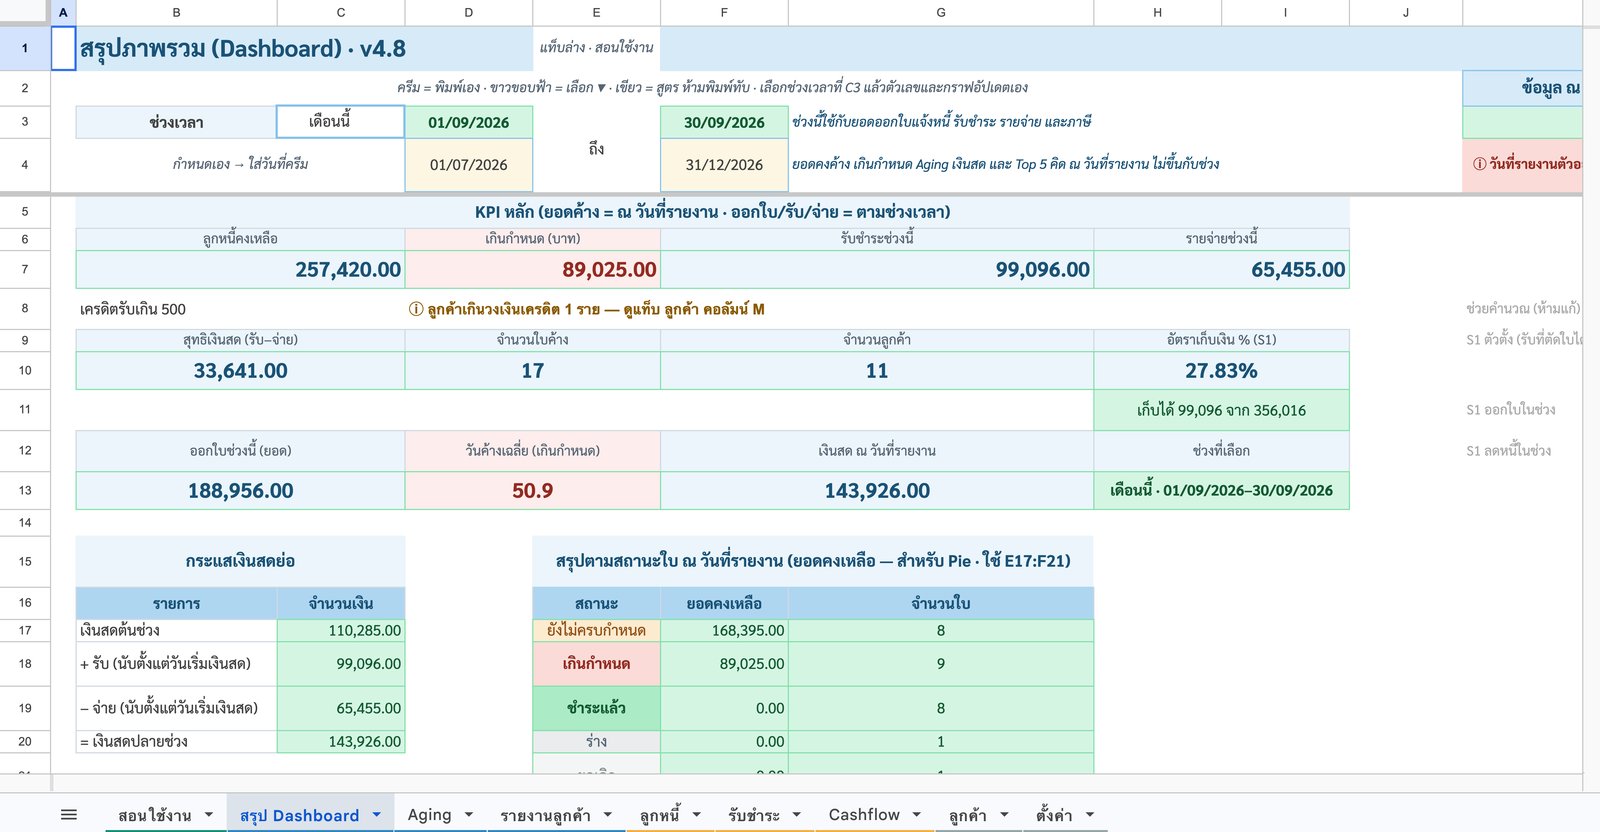Select row 13 header
This screenshot has height=832, width=1600.
coord(25,490)
